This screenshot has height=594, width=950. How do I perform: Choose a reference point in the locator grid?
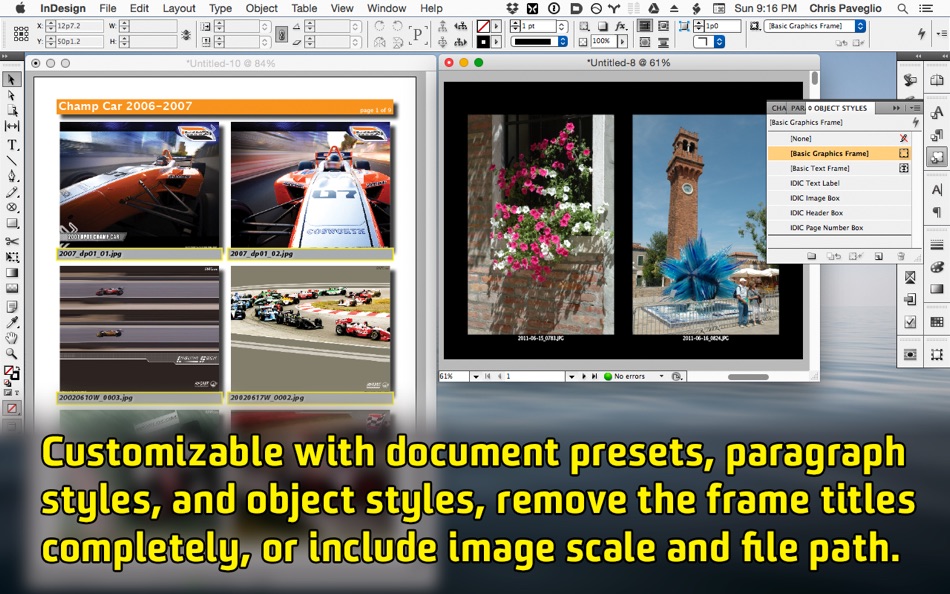coord(21,34)
